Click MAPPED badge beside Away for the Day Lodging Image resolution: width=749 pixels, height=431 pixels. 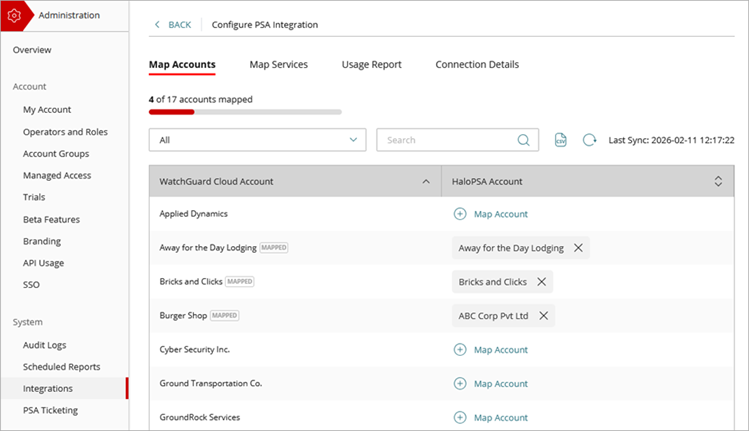(x=274, y=248)
